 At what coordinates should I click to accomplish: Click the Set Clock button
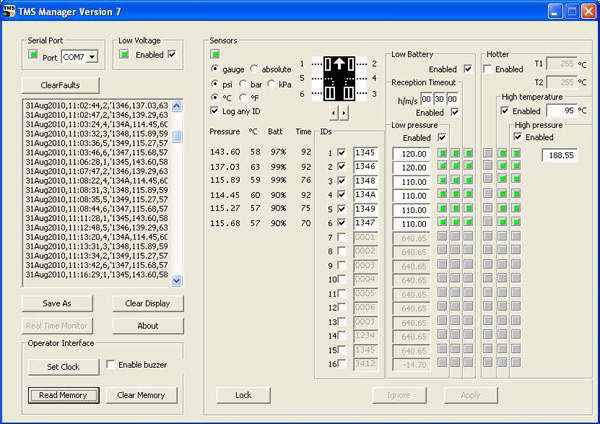64,367
